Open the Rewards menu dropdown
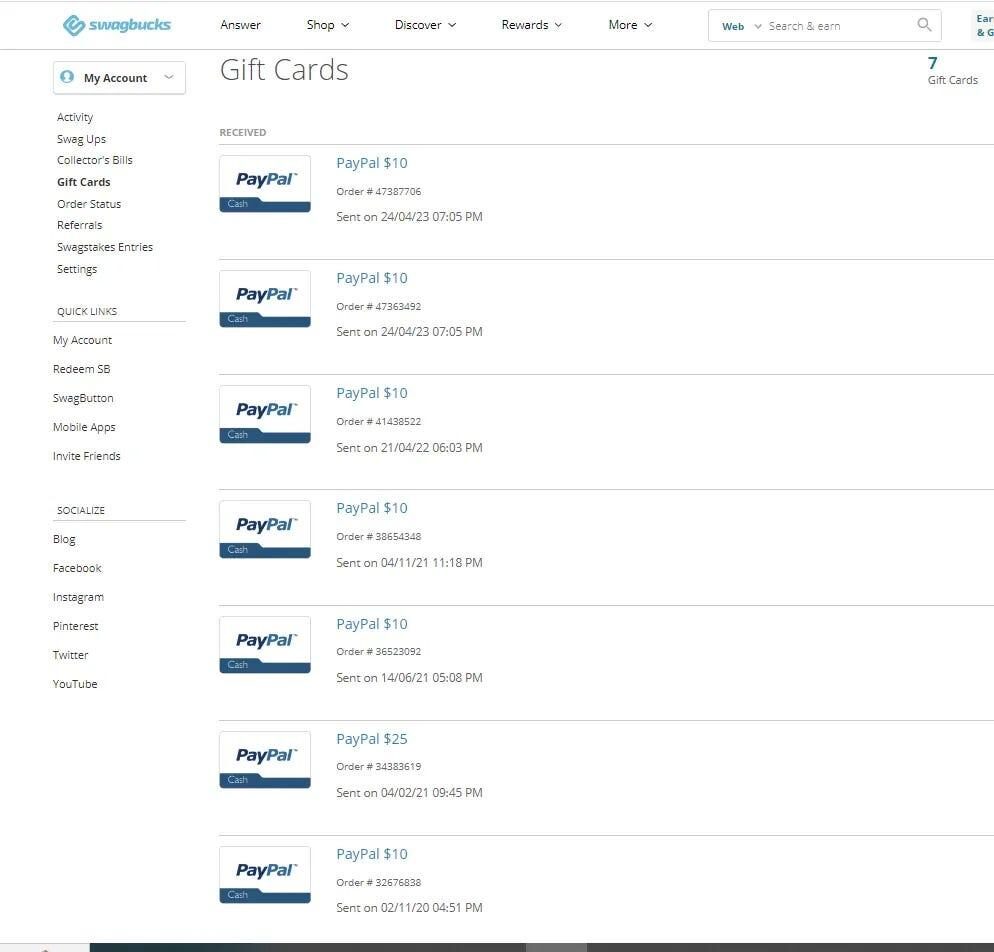 click(531, 25)
